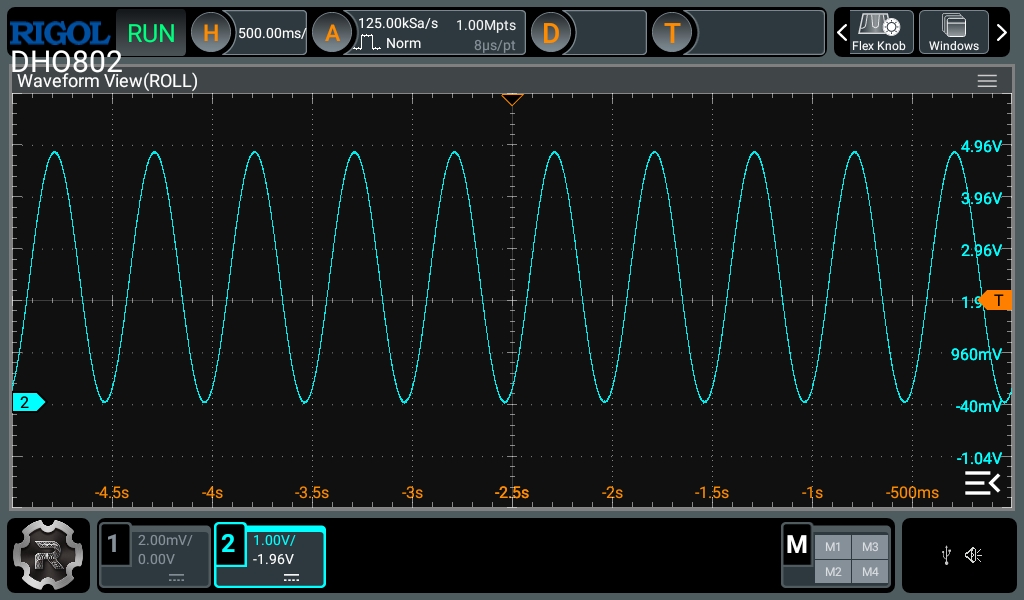1024x600 pixels.
Task: Click channel 2 offset -1.96V
Action: [x=273, y=559]
